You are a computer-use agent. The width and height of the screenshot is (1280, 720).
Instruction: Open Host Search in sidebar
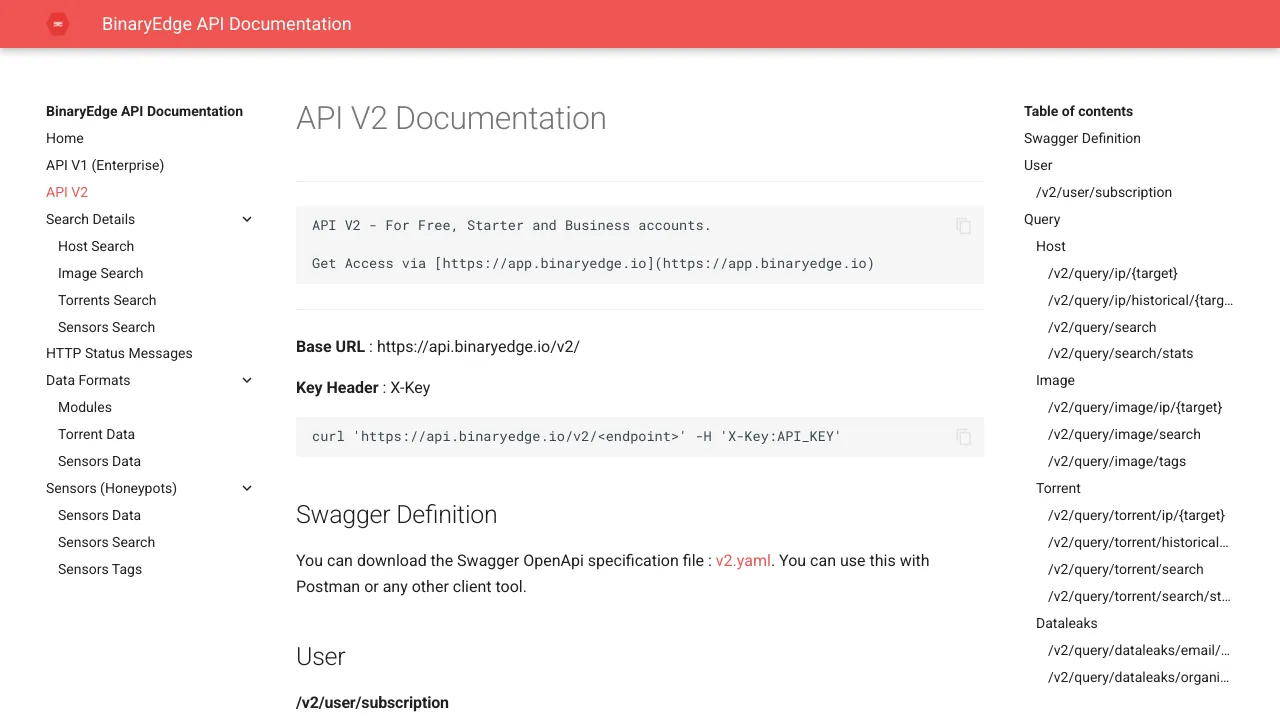click(96, 246)
